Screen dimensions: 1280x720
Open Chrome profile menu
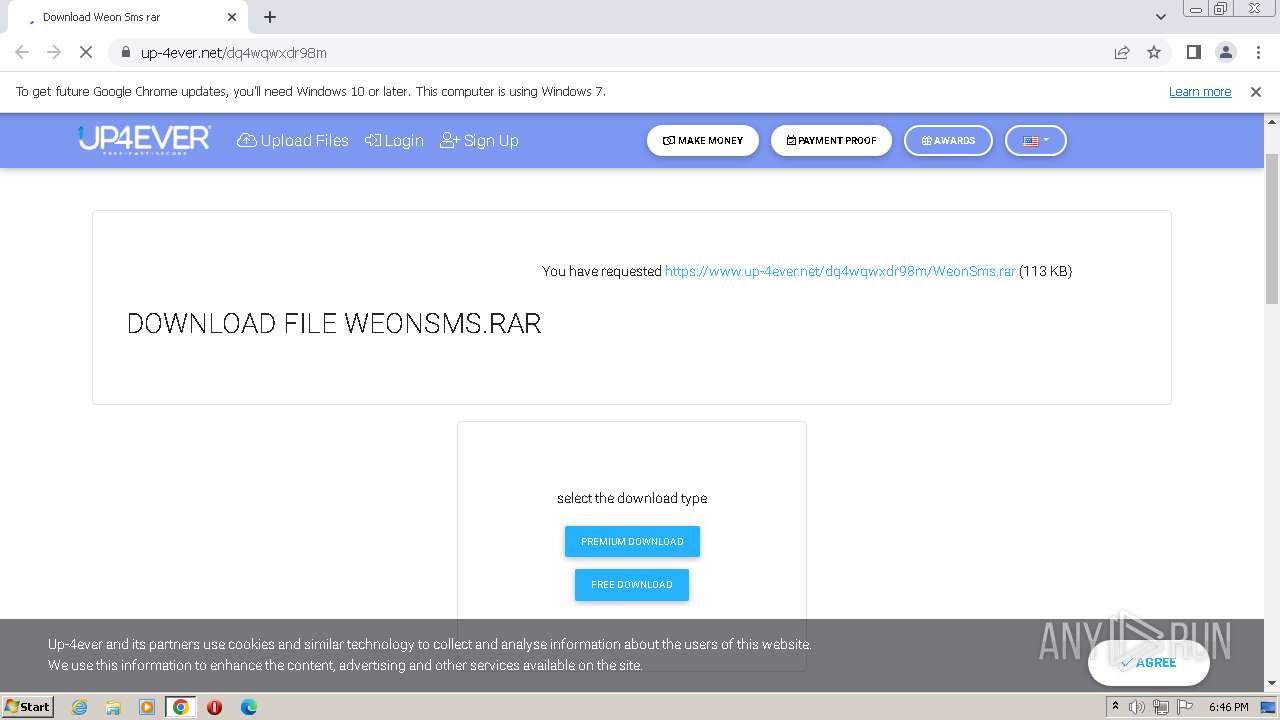pyautogui.click(x=1225, y=52)
